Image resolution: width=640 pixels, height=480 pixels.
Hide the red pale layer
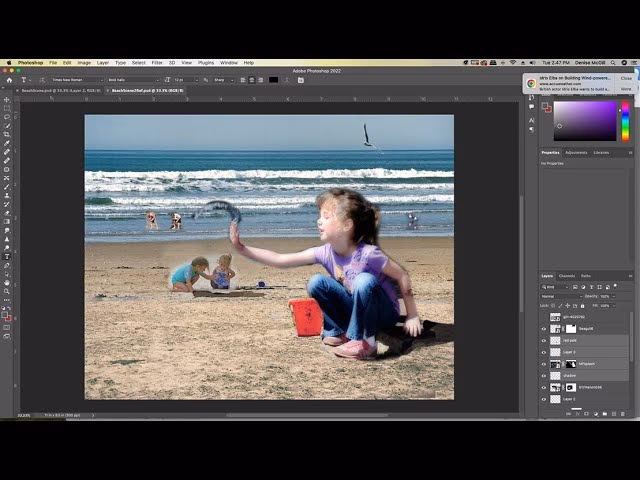tap(545, 340)
